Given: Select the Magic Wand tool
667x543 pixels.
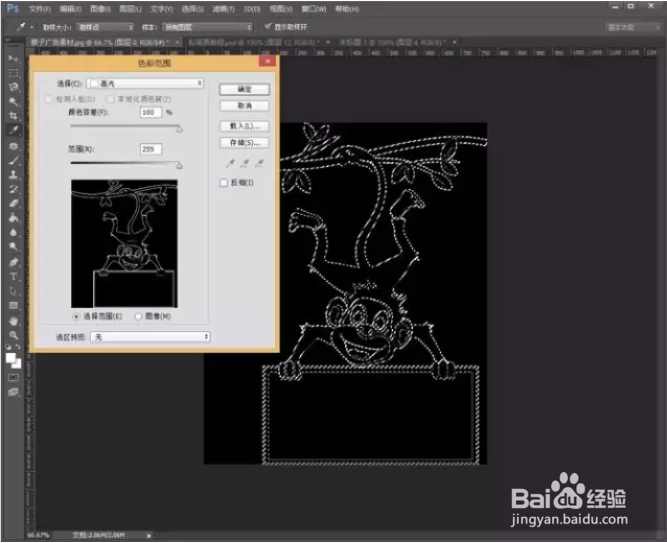Looking at the screenshot, I should coord(13,102).
